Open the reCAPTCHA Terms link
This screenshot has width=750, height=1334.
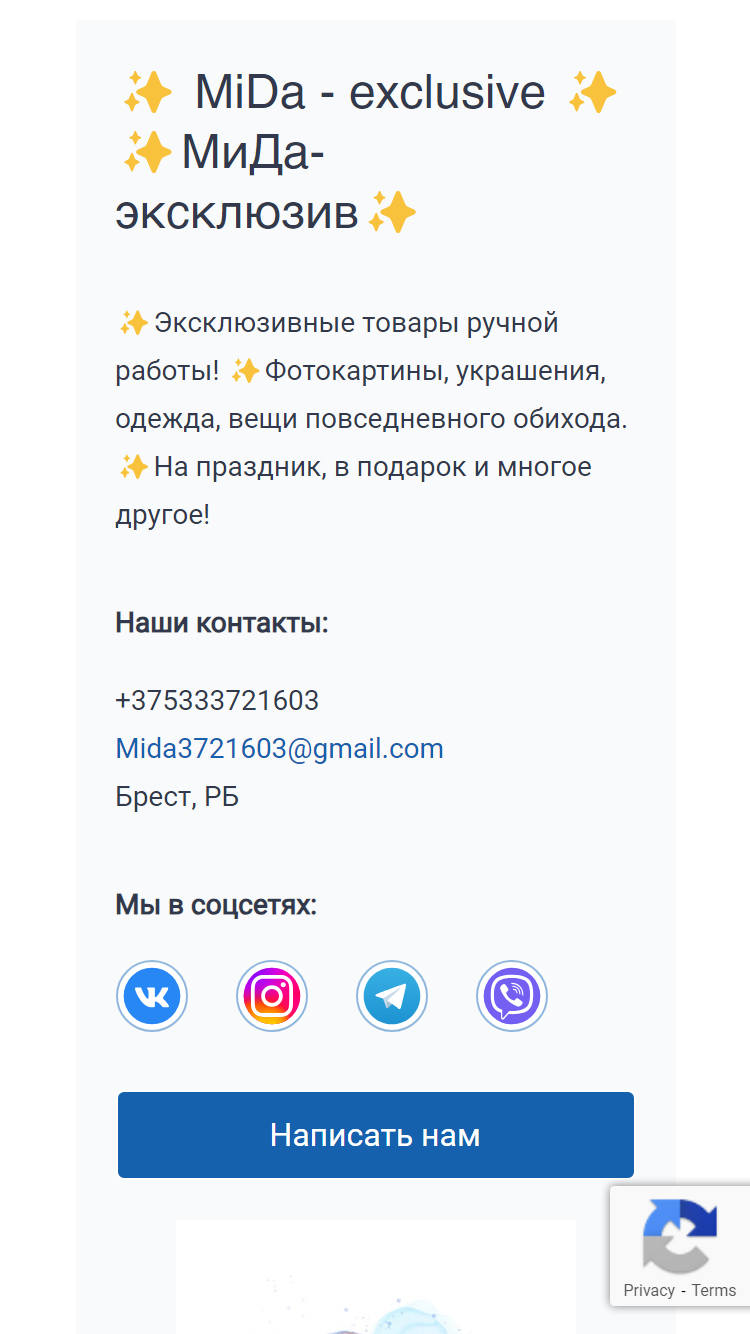click(x=714, y=1290)
